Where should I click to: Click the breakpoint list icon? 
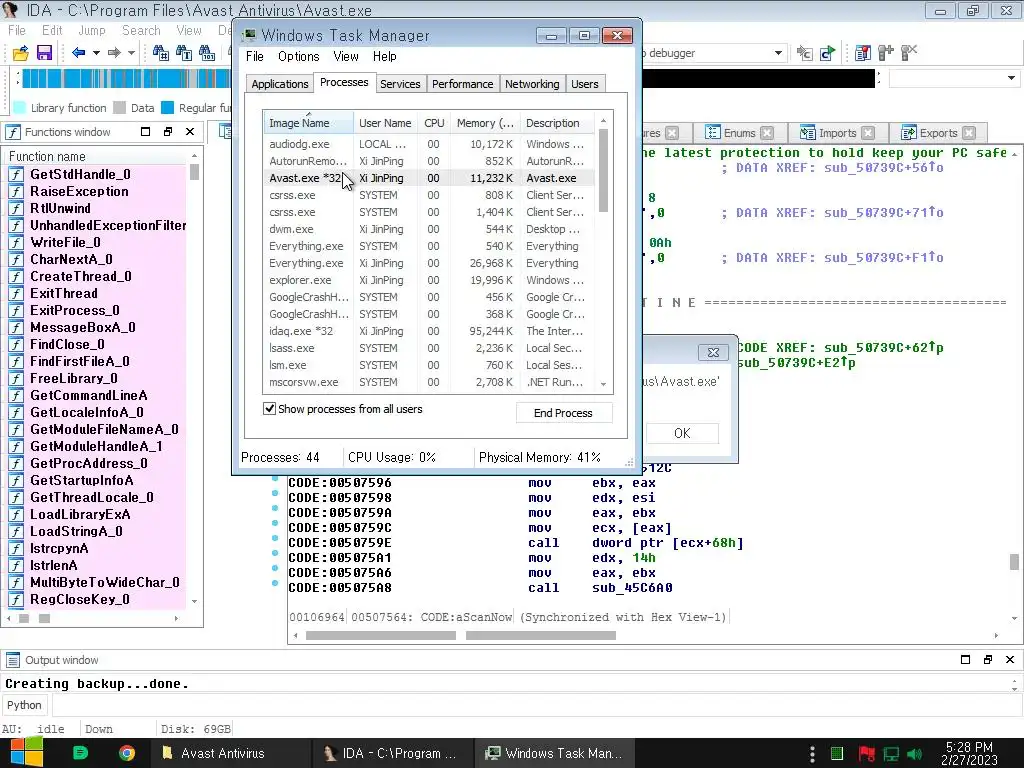863,53
